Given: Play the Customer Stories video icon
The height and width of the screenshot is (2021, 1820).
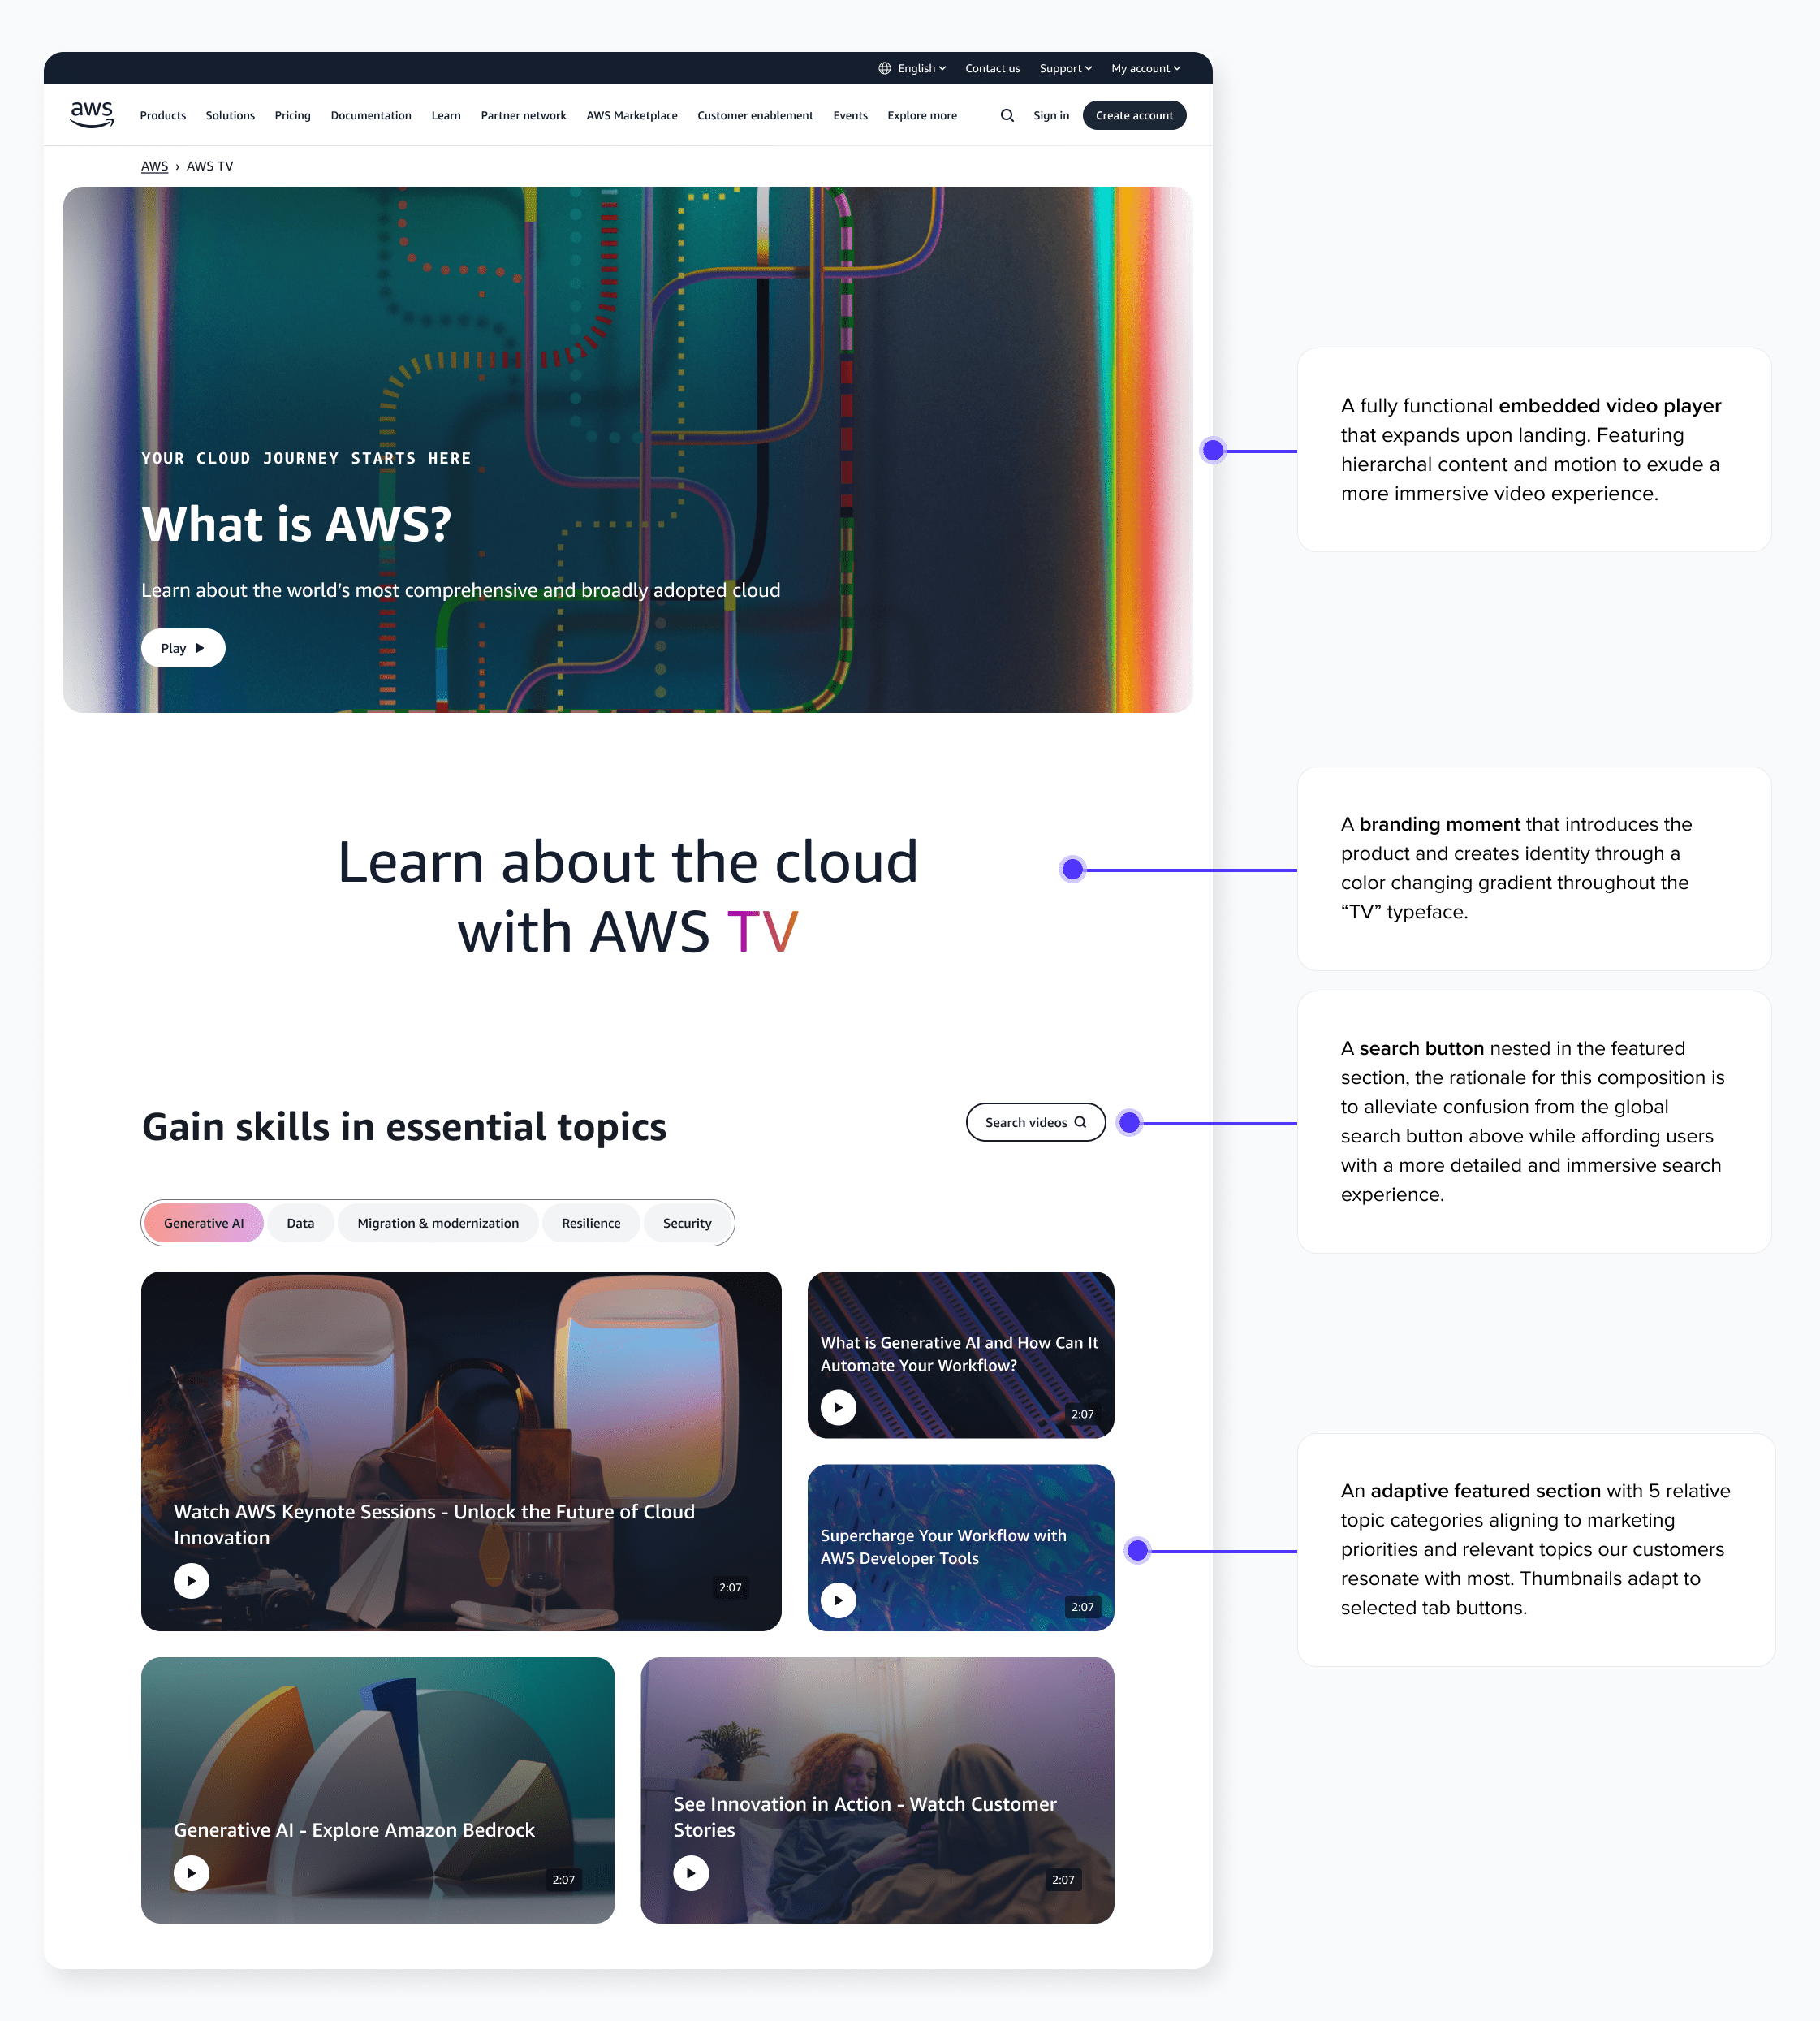Looking at the screenshot, I should (x=690, y=1873).
